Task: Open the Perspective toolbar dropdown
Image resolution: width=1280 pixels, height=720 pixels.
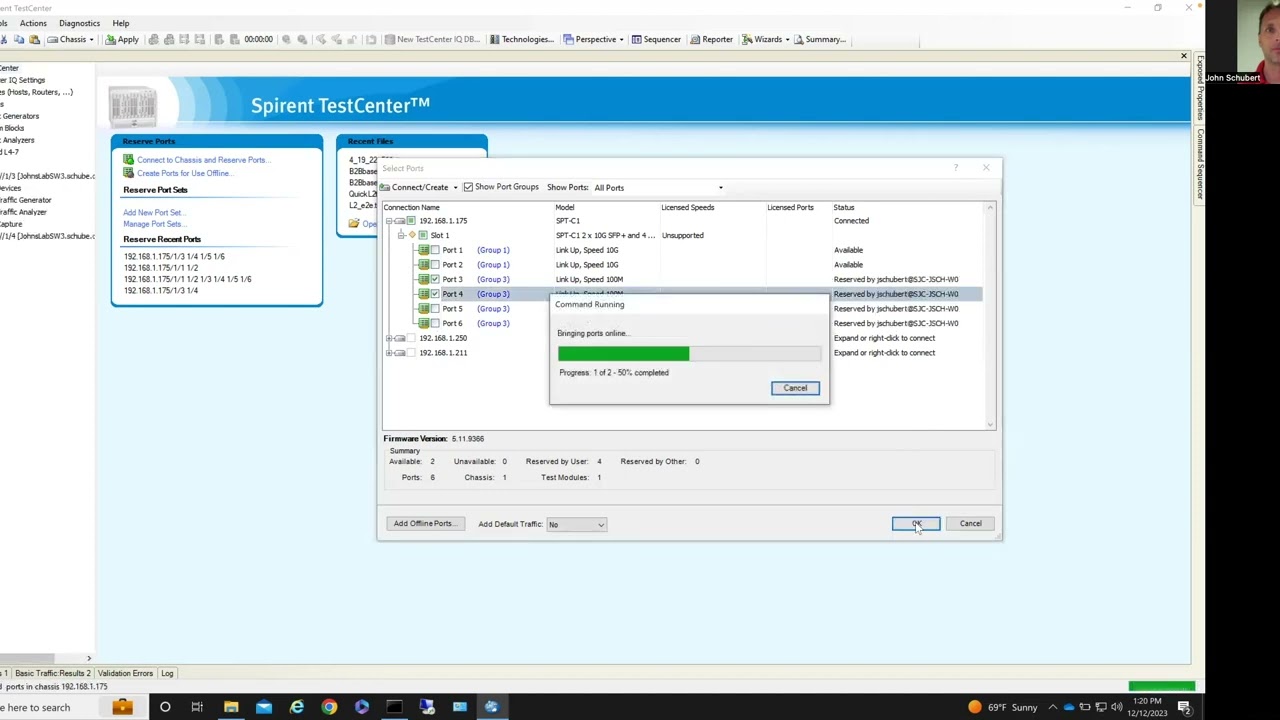Action: pos(593,40)
